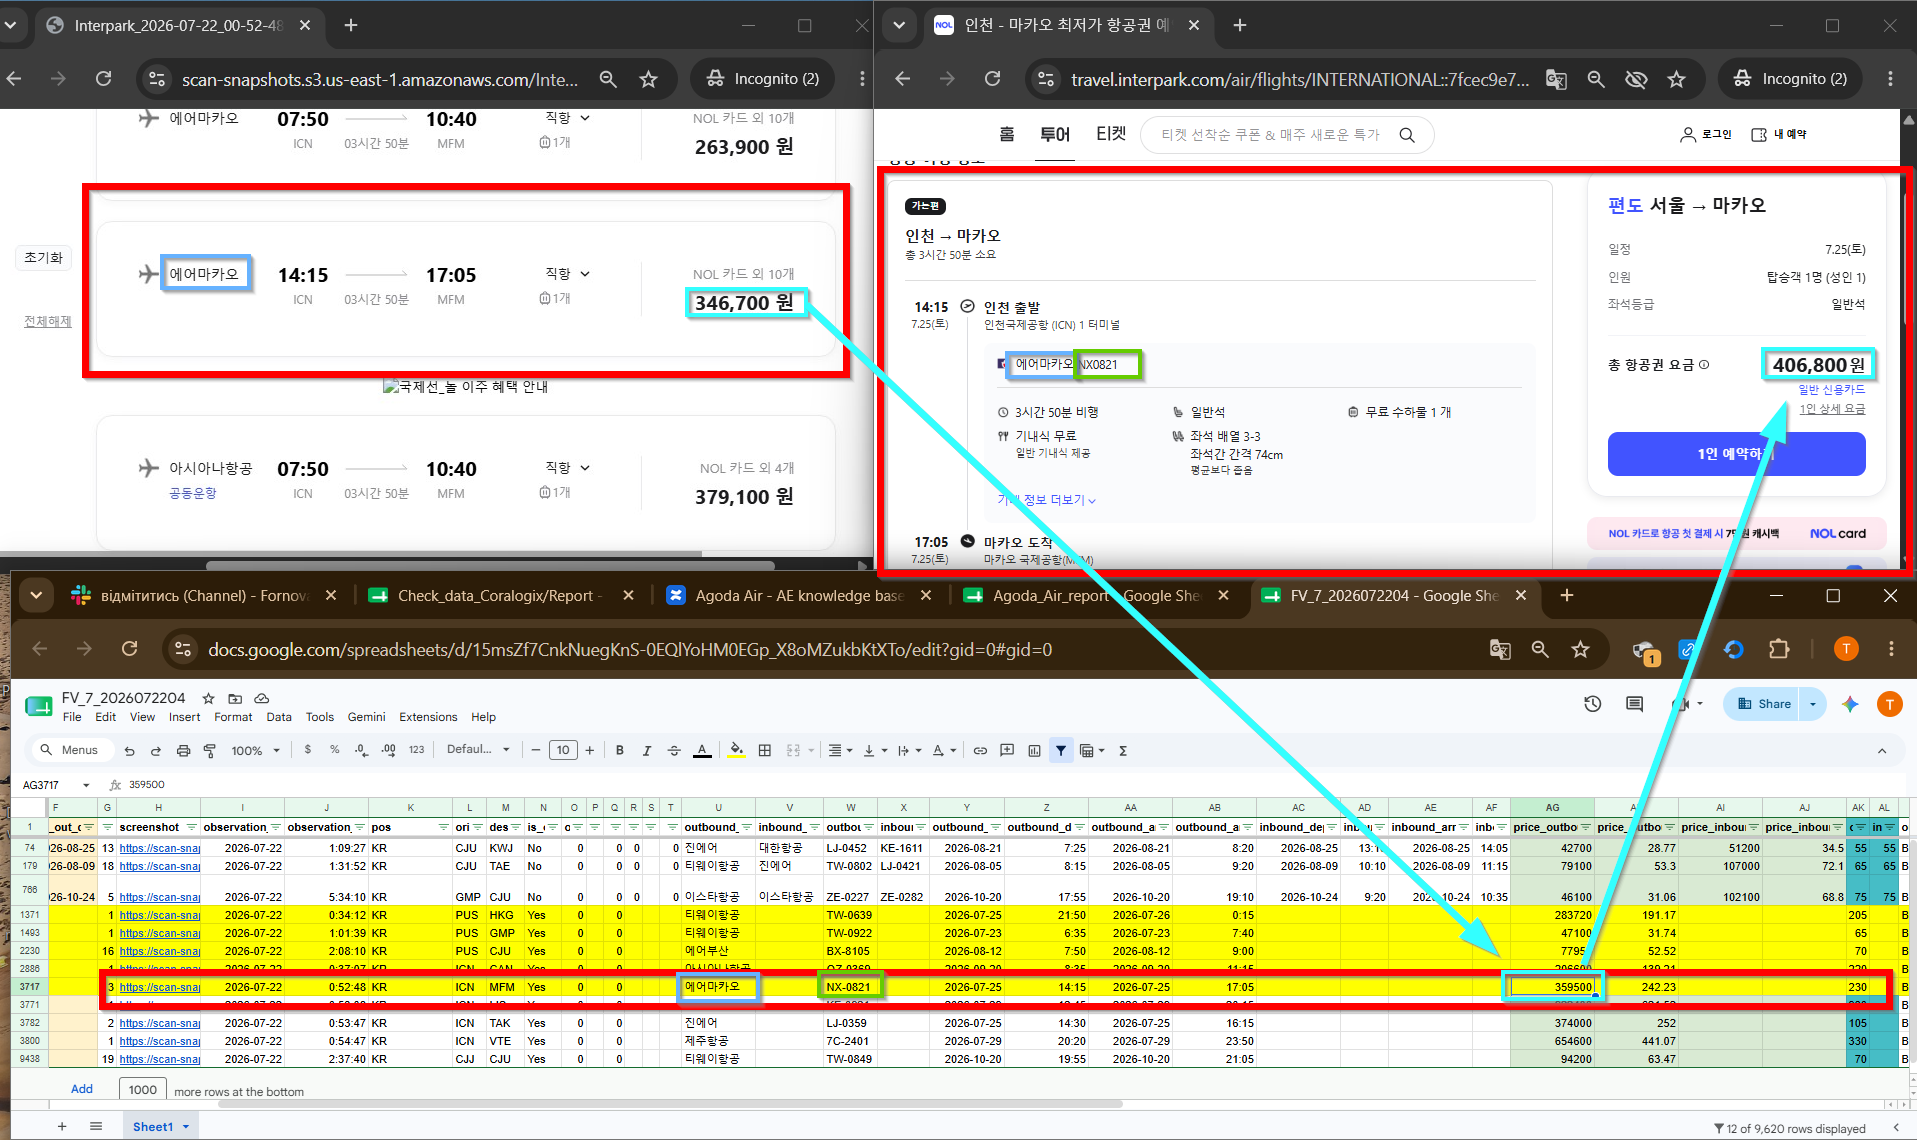Reload the Google Sheets browser window

tap(129, 649)
